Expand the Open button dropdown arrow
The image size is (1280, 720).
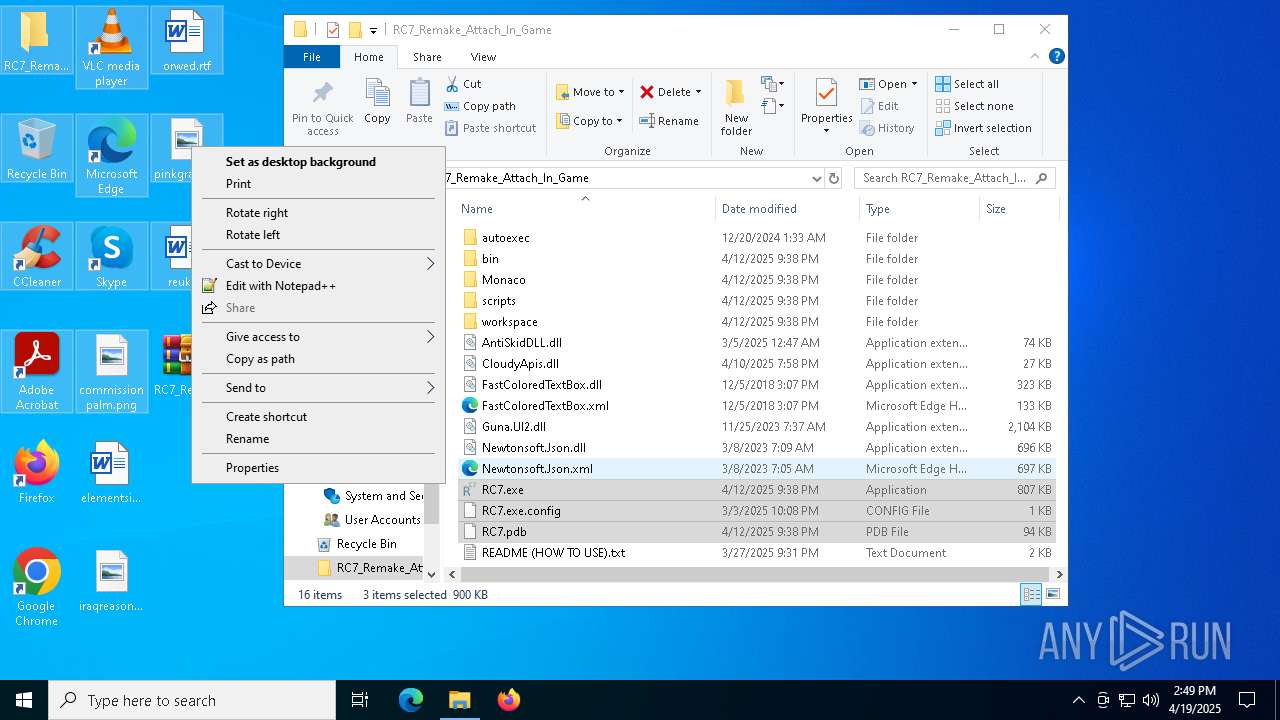point(914,84)
